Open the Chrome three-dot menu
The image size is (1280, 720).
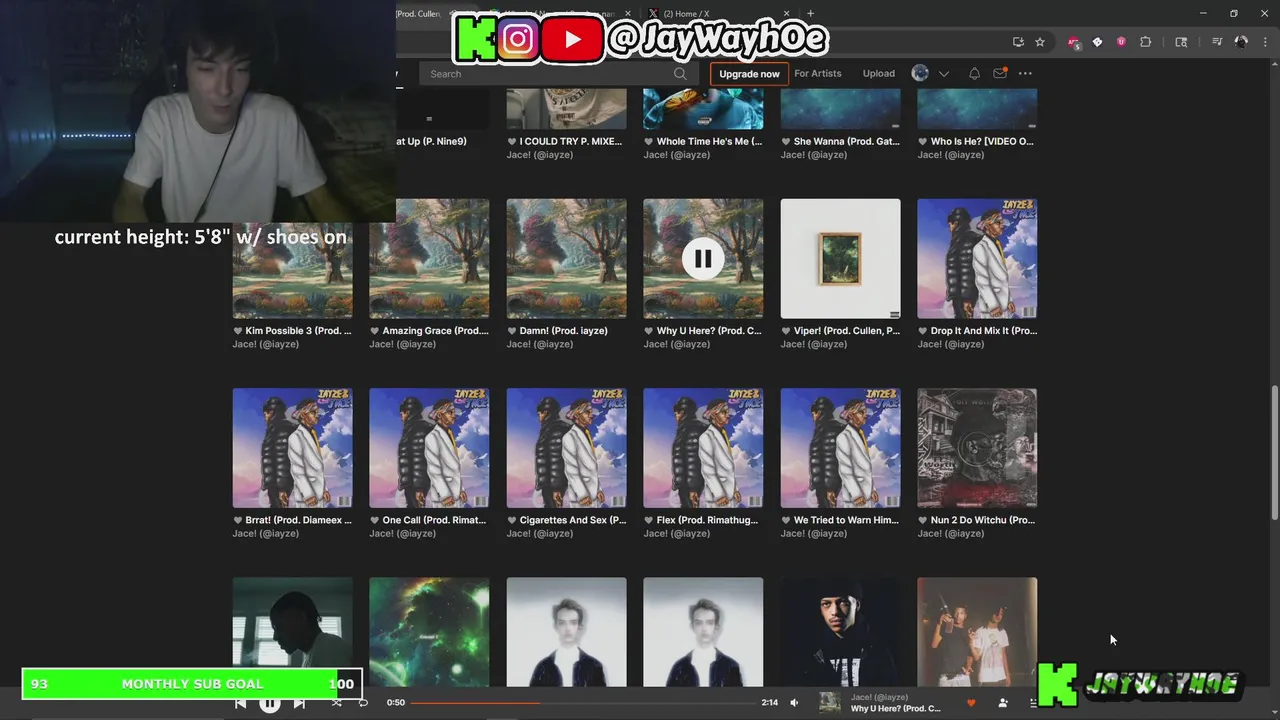point(1265,42)
